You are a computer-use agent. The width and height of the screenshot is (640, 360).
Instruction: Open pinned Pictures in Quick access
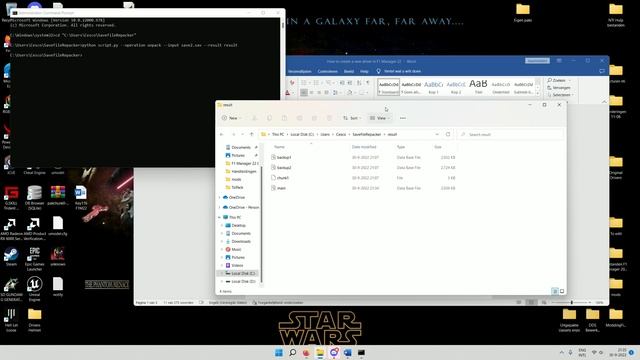(x=238, y=155)
